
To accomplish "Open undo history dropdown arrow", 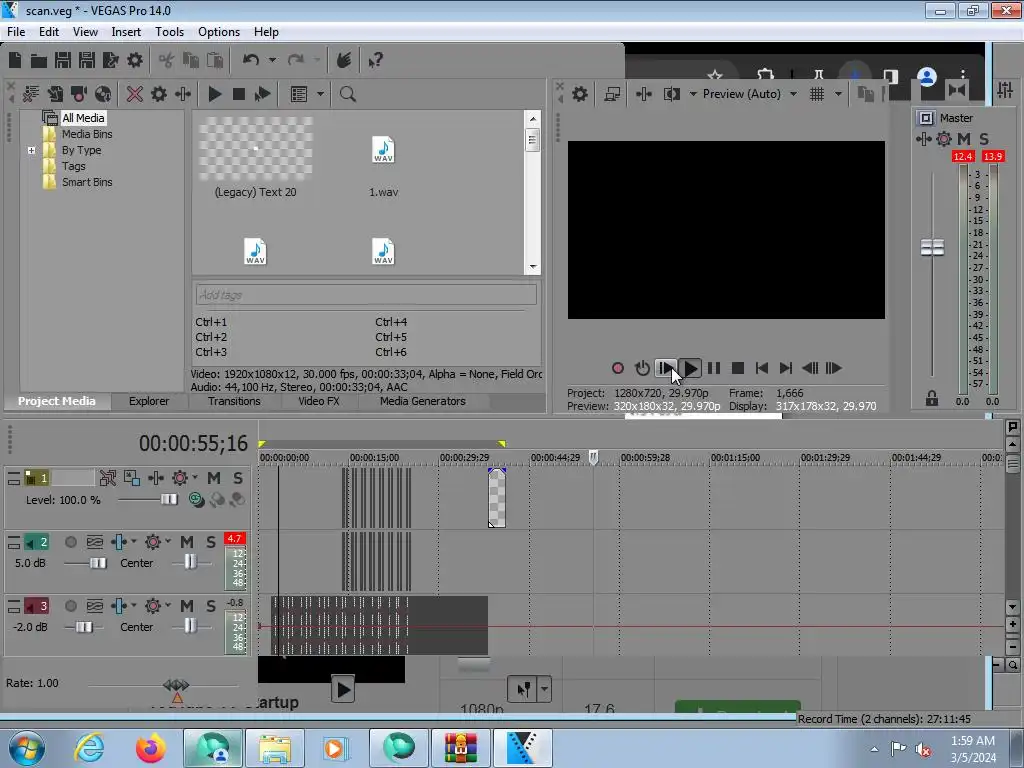I will tap(272, 60).
